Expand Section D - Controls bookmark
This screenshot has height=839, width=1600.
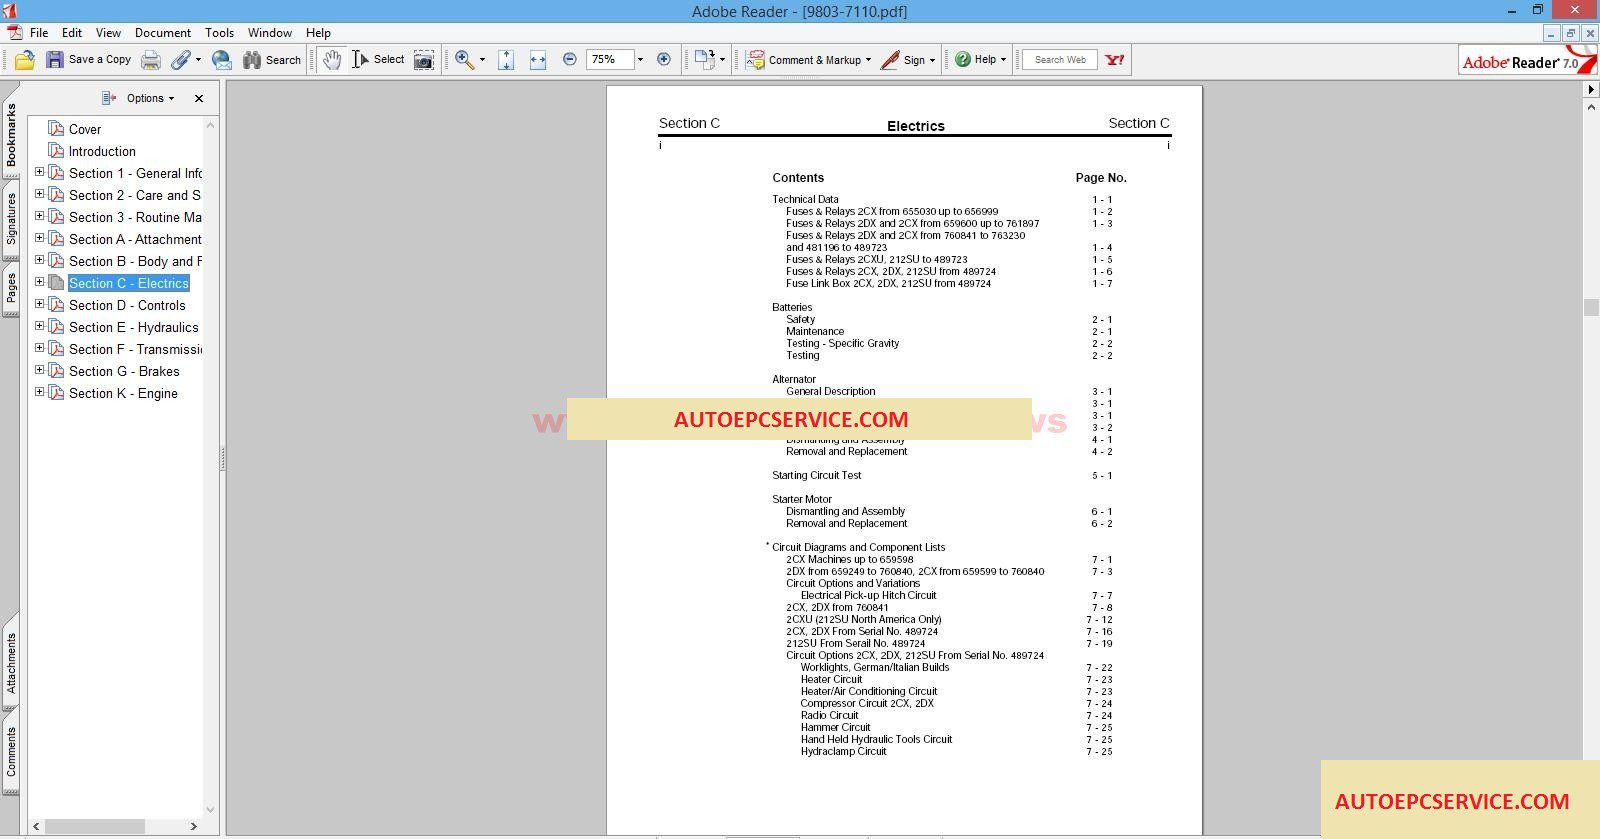[39, 304]
